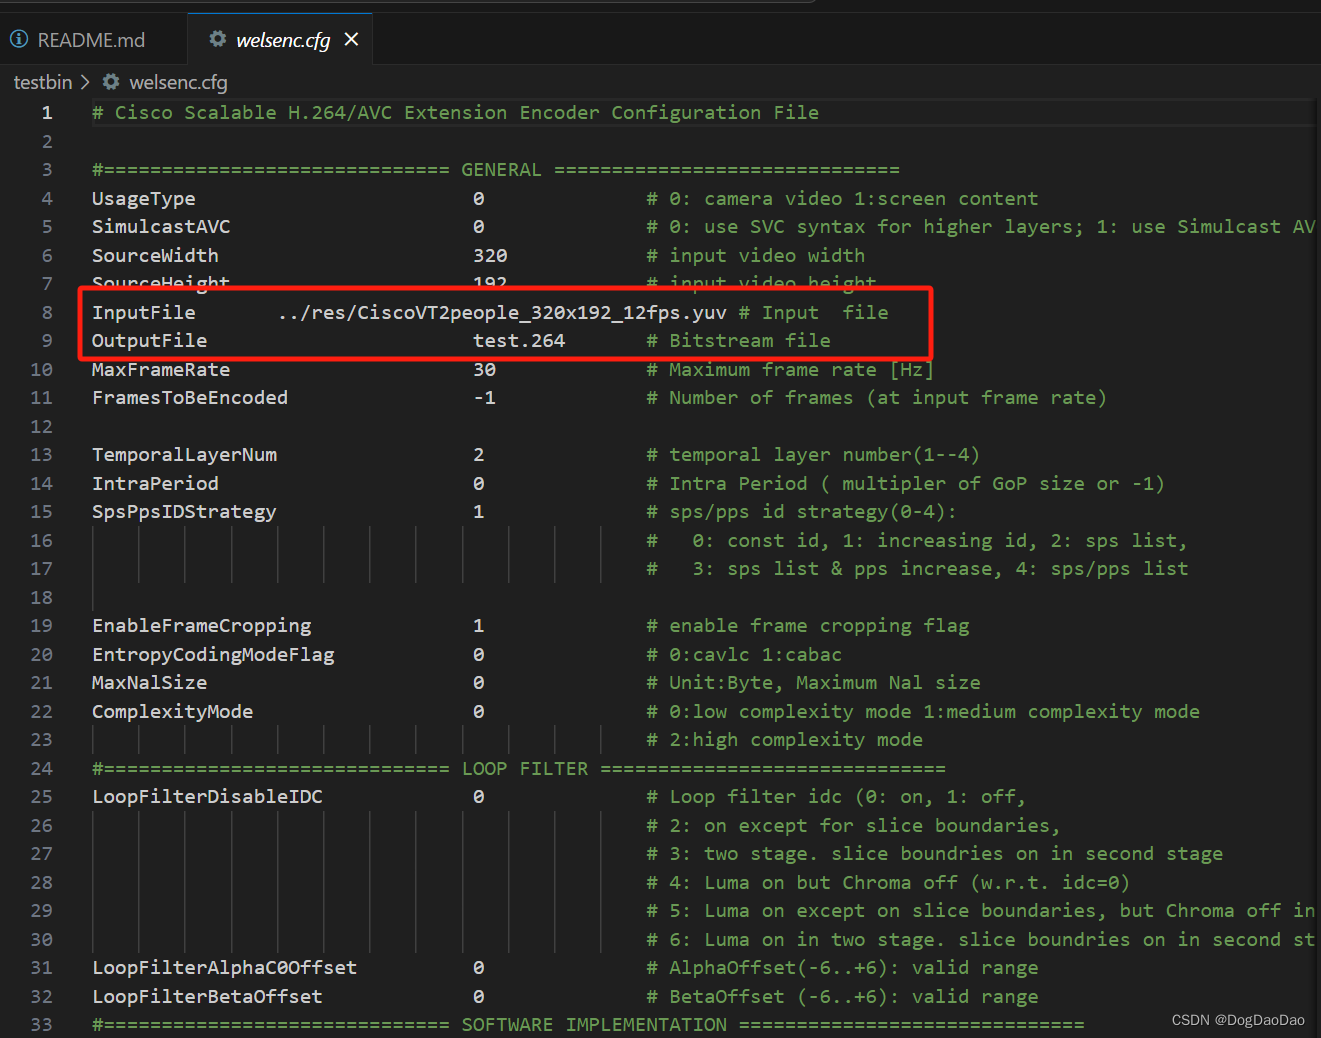The height and width of the screenshot is (1038, 1321).
Task: Click the EnableFrameCropping key
Action: 202,626
